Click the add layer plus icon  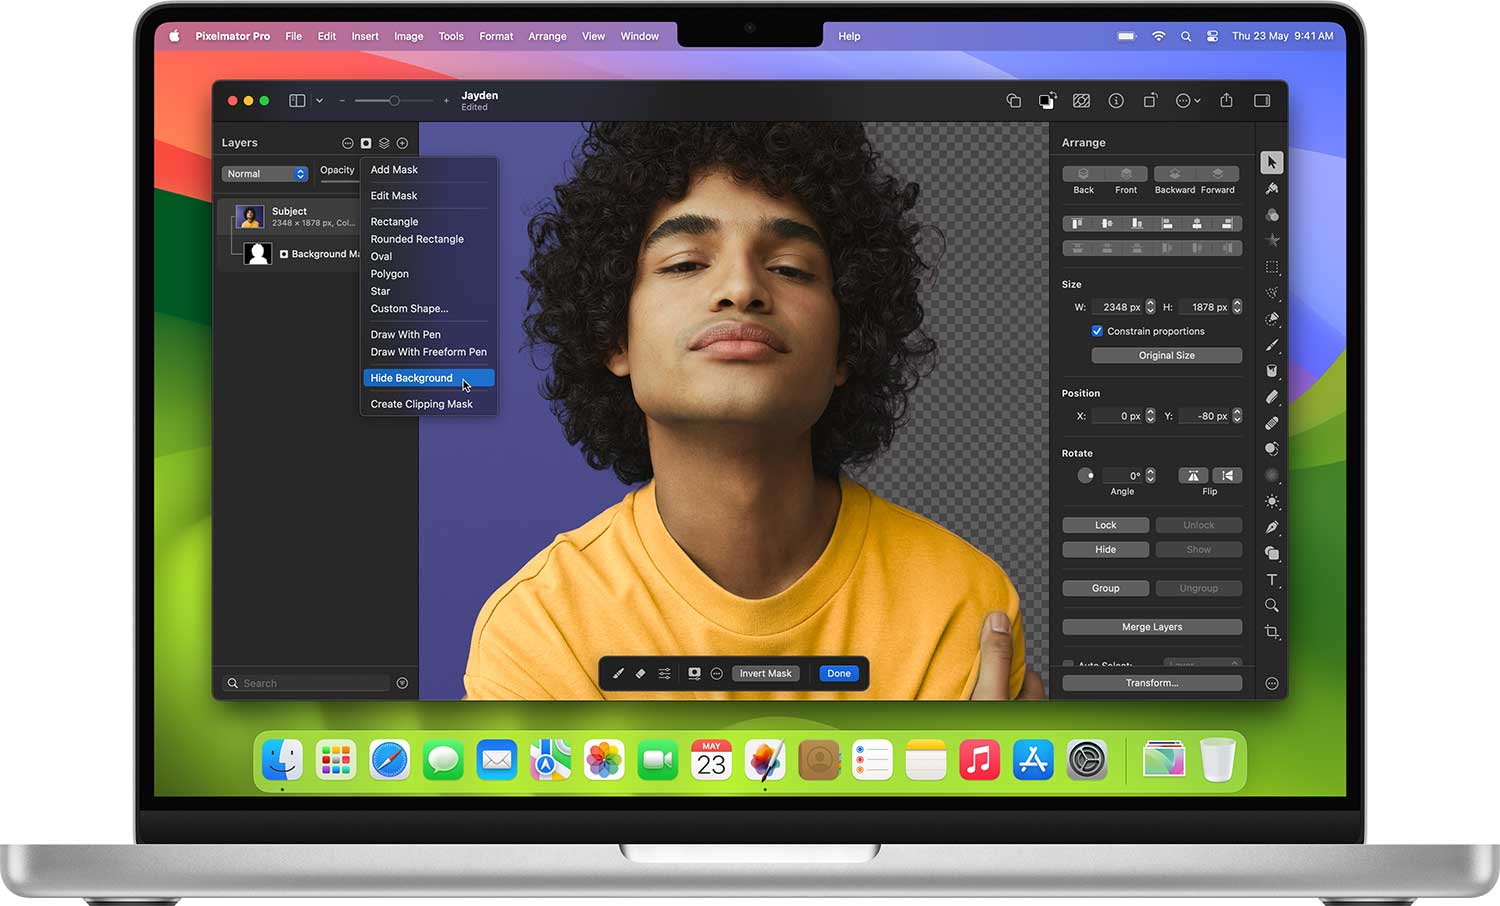click(x=402, y=143)
